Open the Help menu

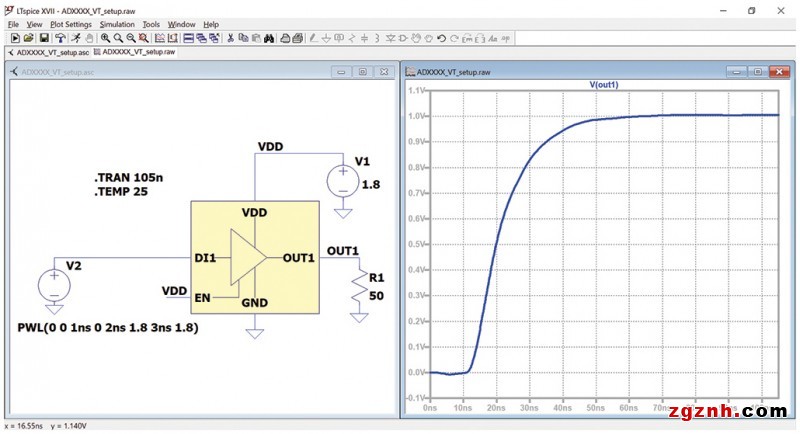(211, 24)
